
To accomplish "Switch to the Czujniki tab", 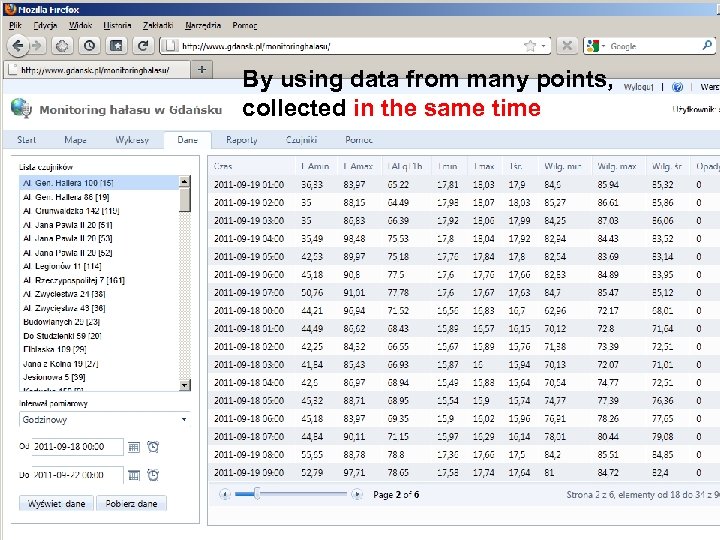I will click(301, 140).
